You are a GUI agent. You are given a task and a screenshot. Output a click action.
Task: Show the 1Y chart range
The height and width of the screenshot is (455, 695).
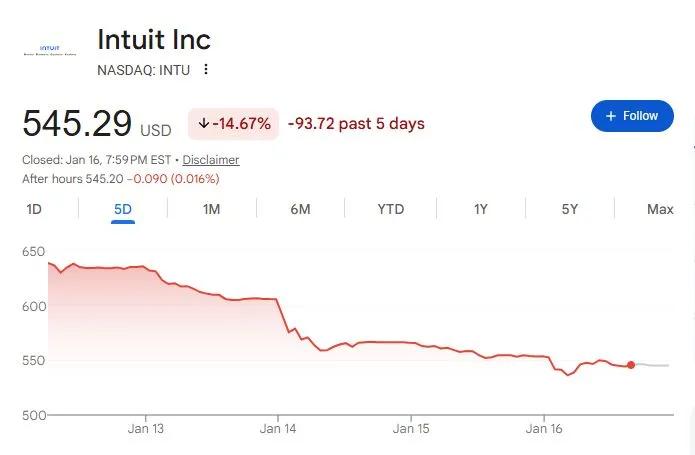[x=481, y=209]
